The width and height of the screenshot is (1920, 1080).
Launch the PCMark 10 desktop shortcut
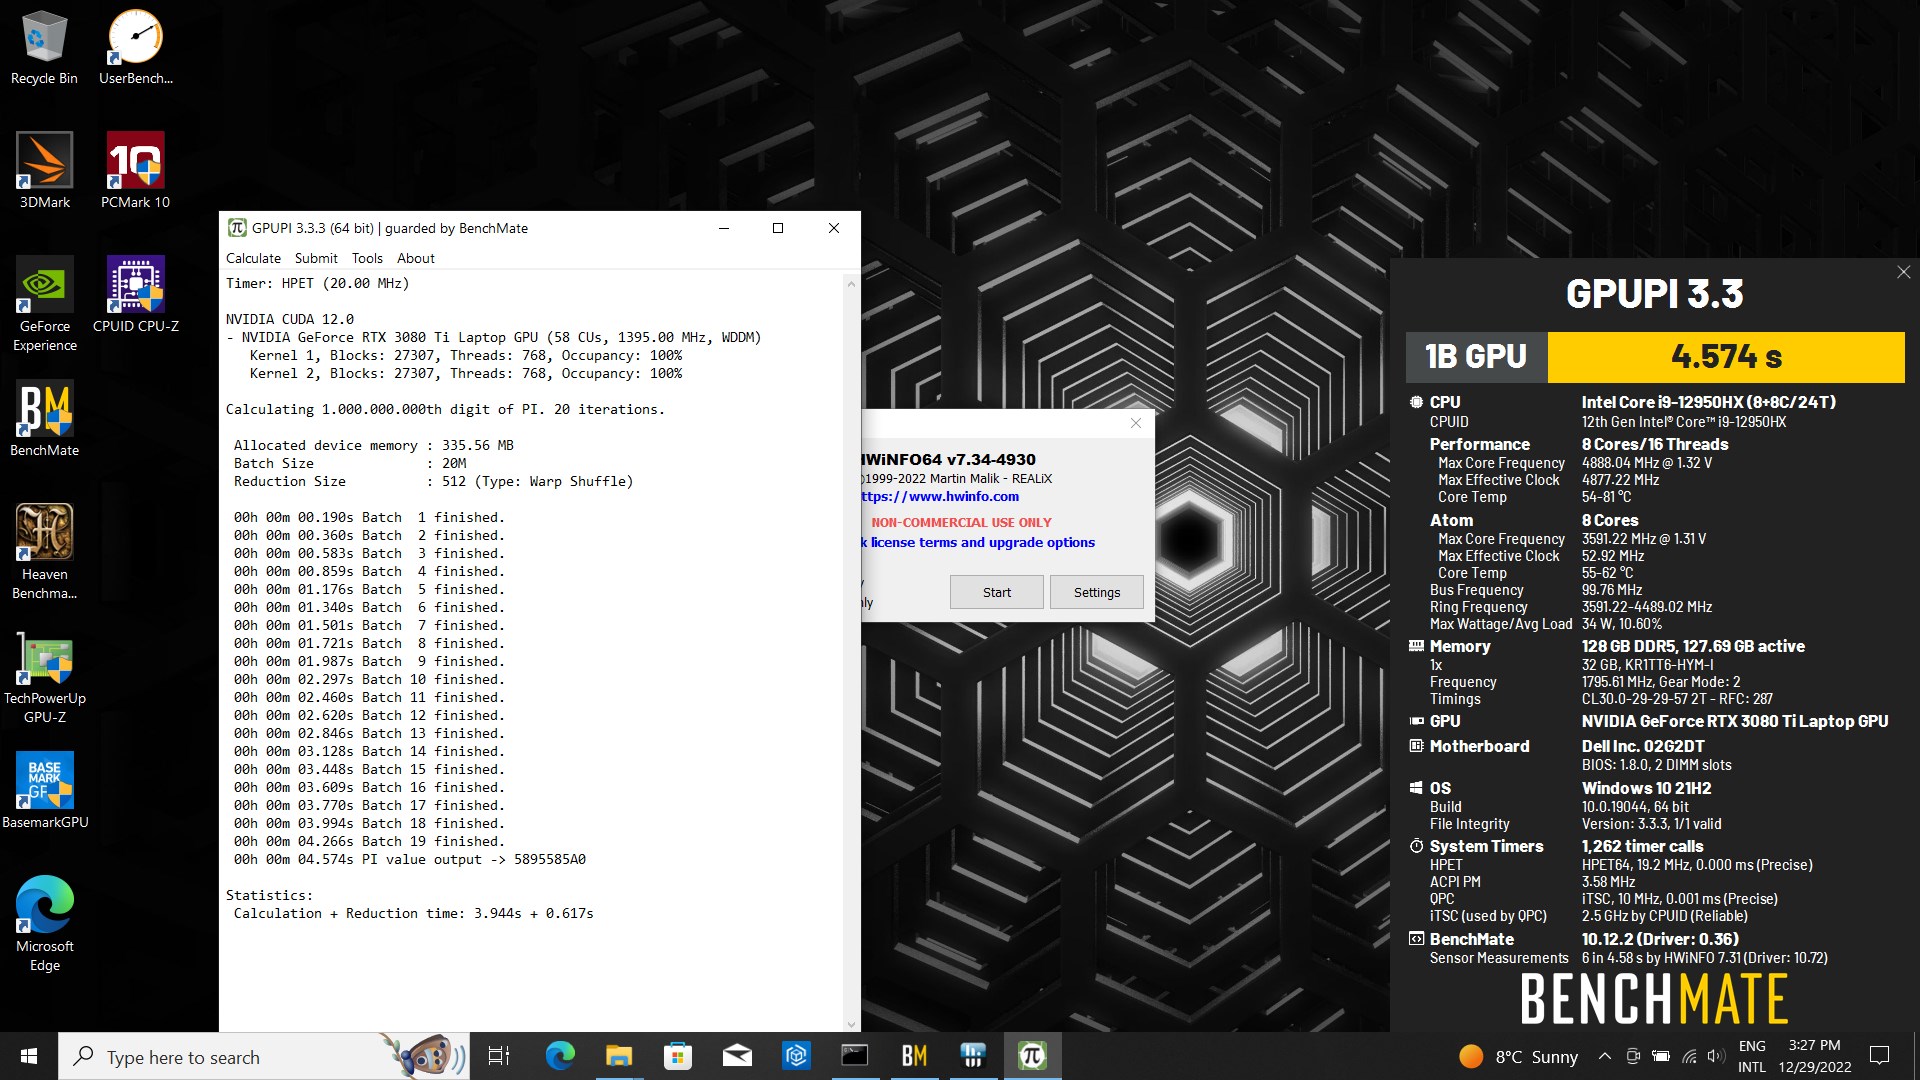(x=135, y=171)
